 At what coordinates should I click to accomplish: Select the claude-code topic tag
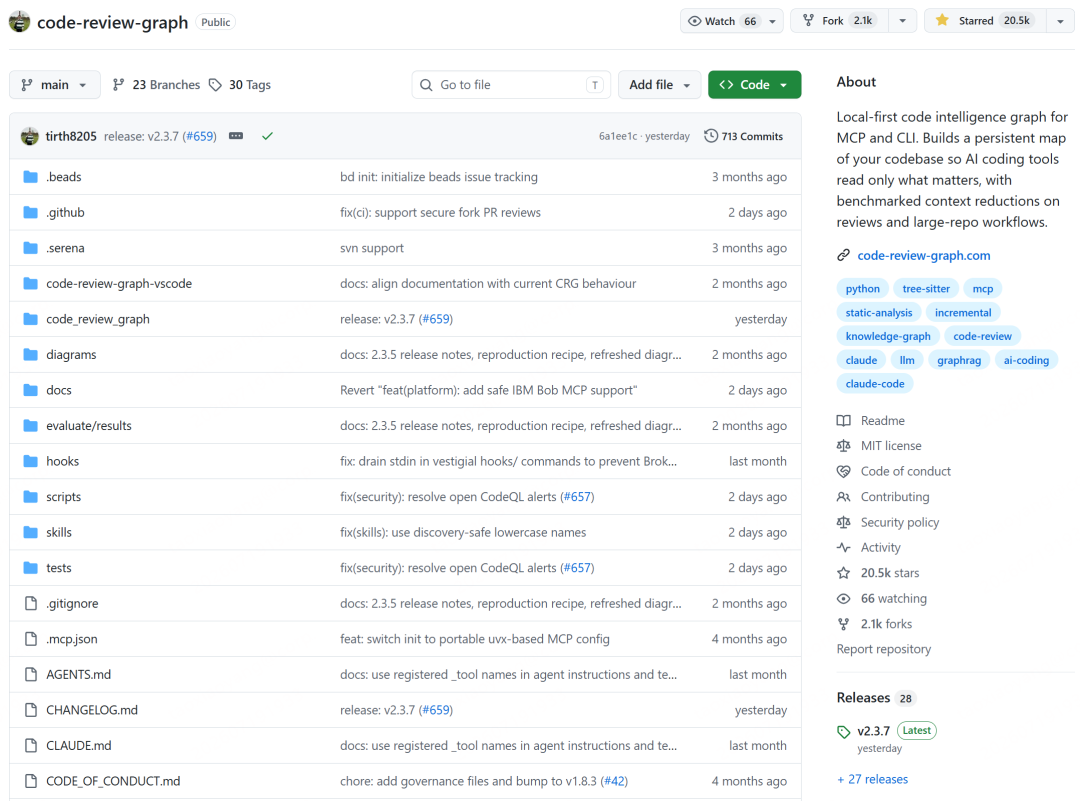click(875, 384)
